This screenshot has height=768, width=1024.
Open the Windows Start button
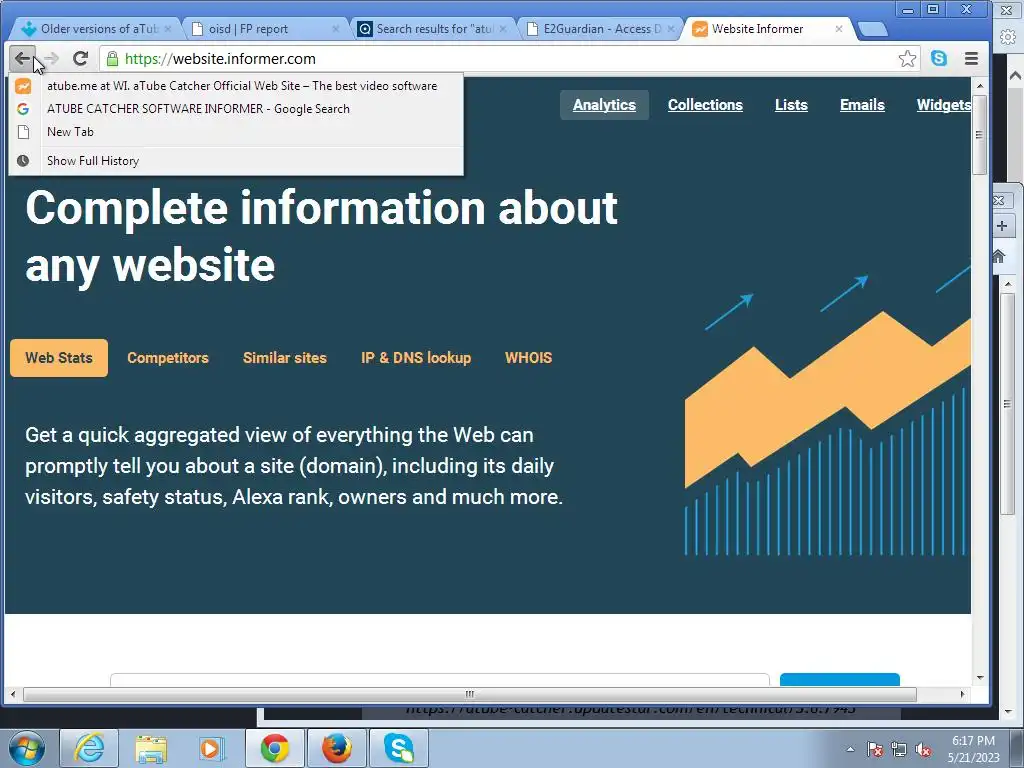tap(26, 748)
